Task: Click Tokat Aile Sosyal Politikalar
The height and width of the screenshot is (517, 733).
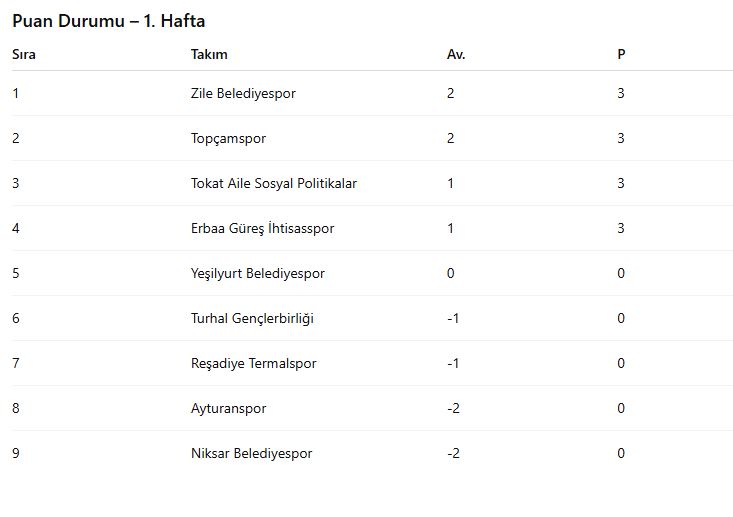Action: tap(273, 183)
